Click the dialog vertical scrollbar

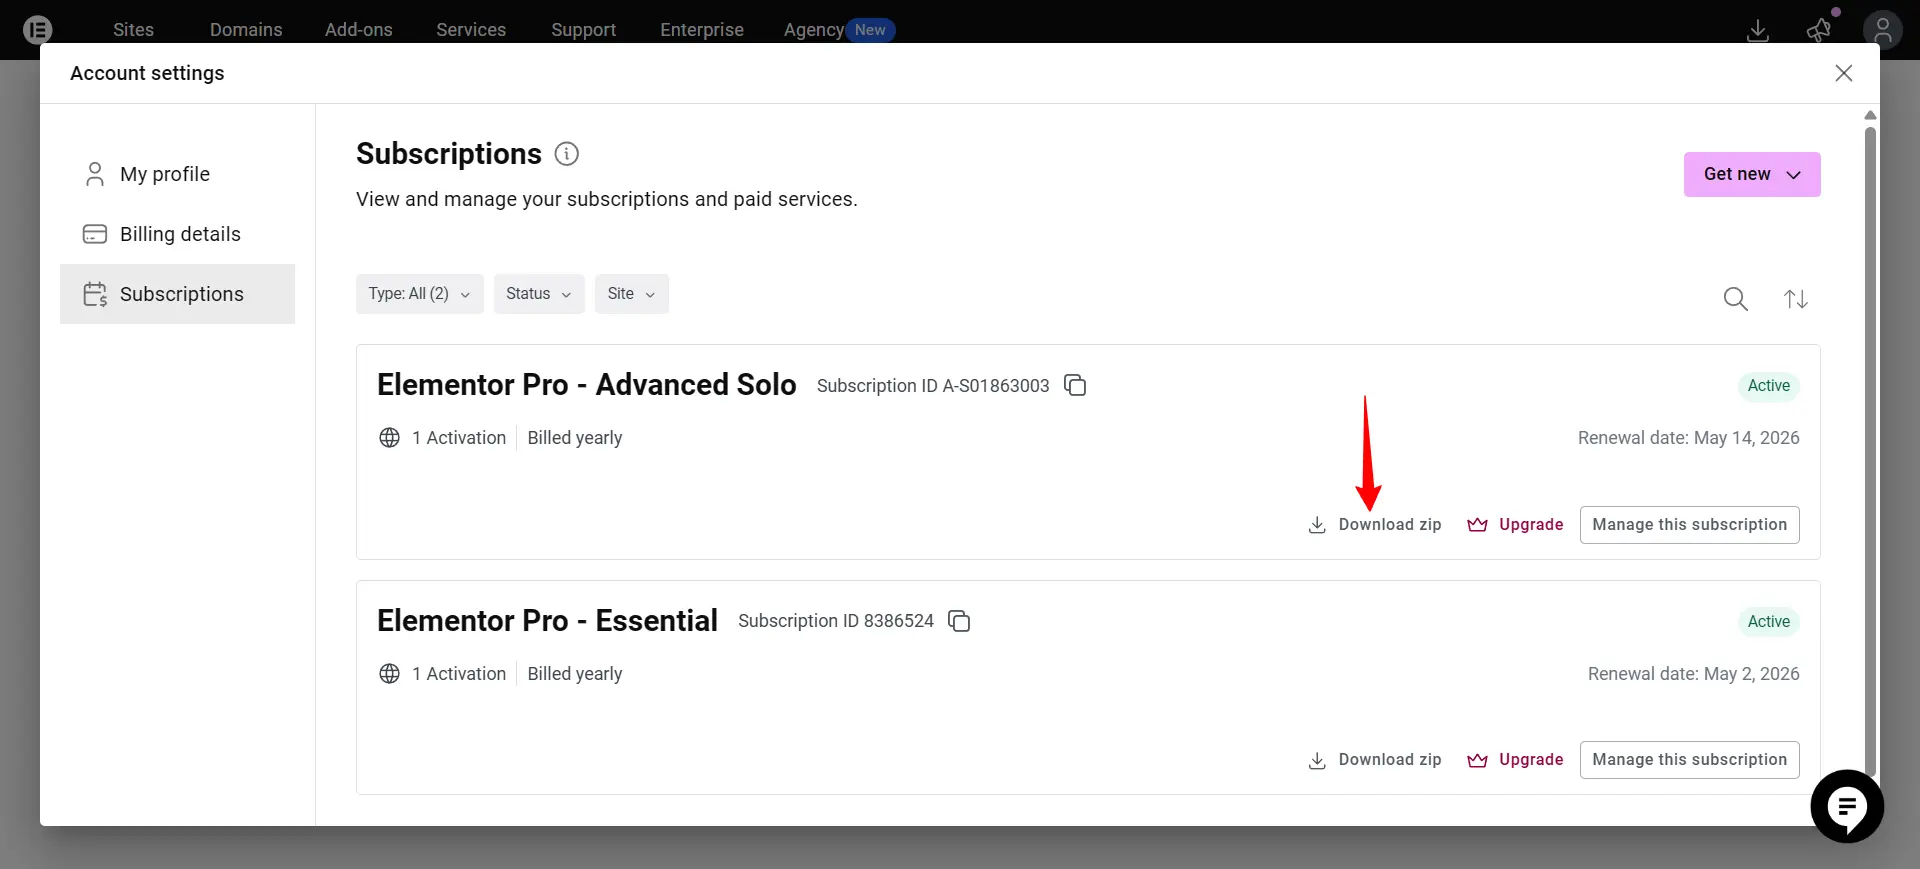click(x=1870, y=450)
